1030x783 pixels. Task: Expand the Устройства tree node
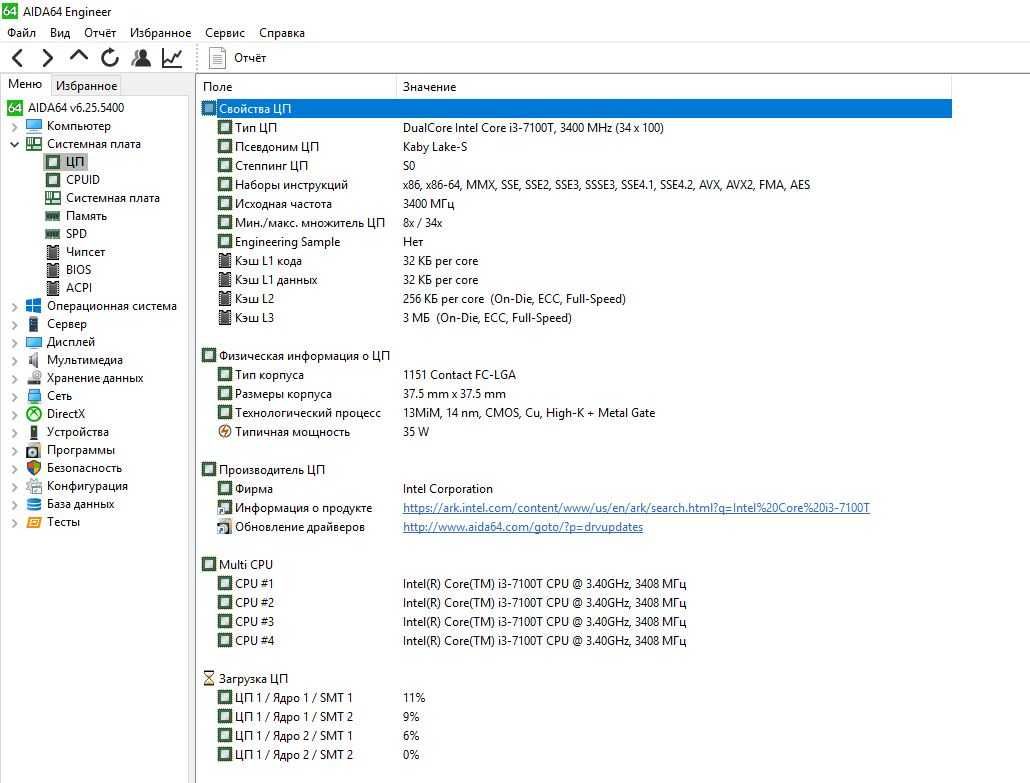coord(14,432)
